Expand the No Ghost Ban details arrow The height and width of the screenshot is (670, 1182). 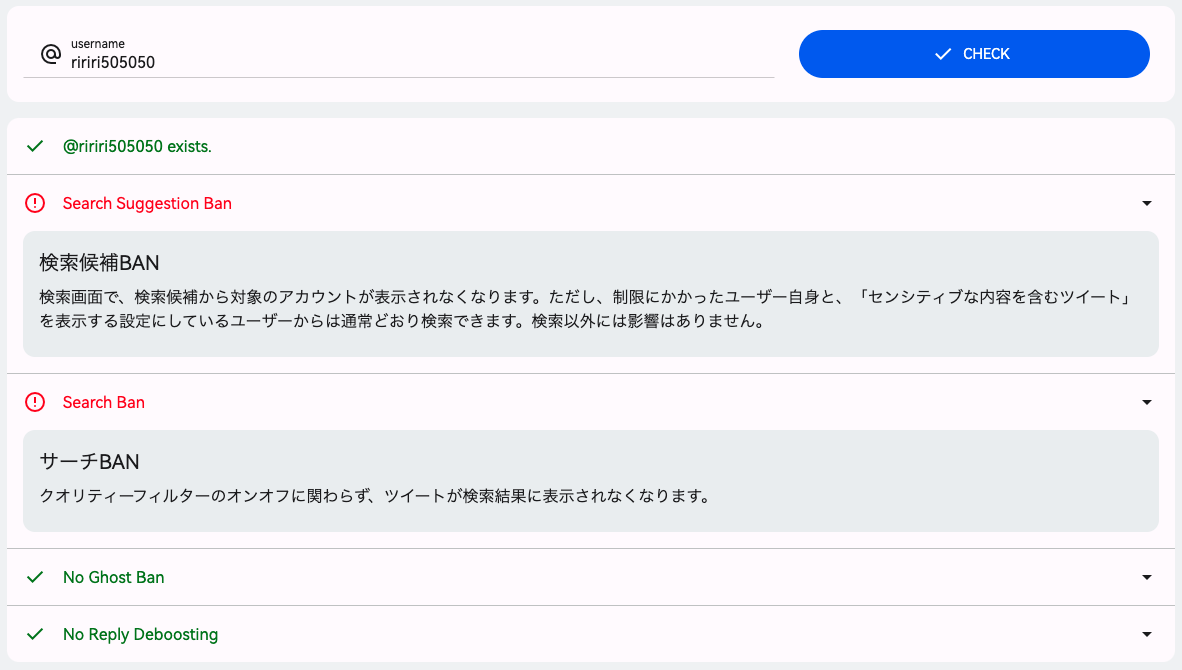pos(1146,577)
